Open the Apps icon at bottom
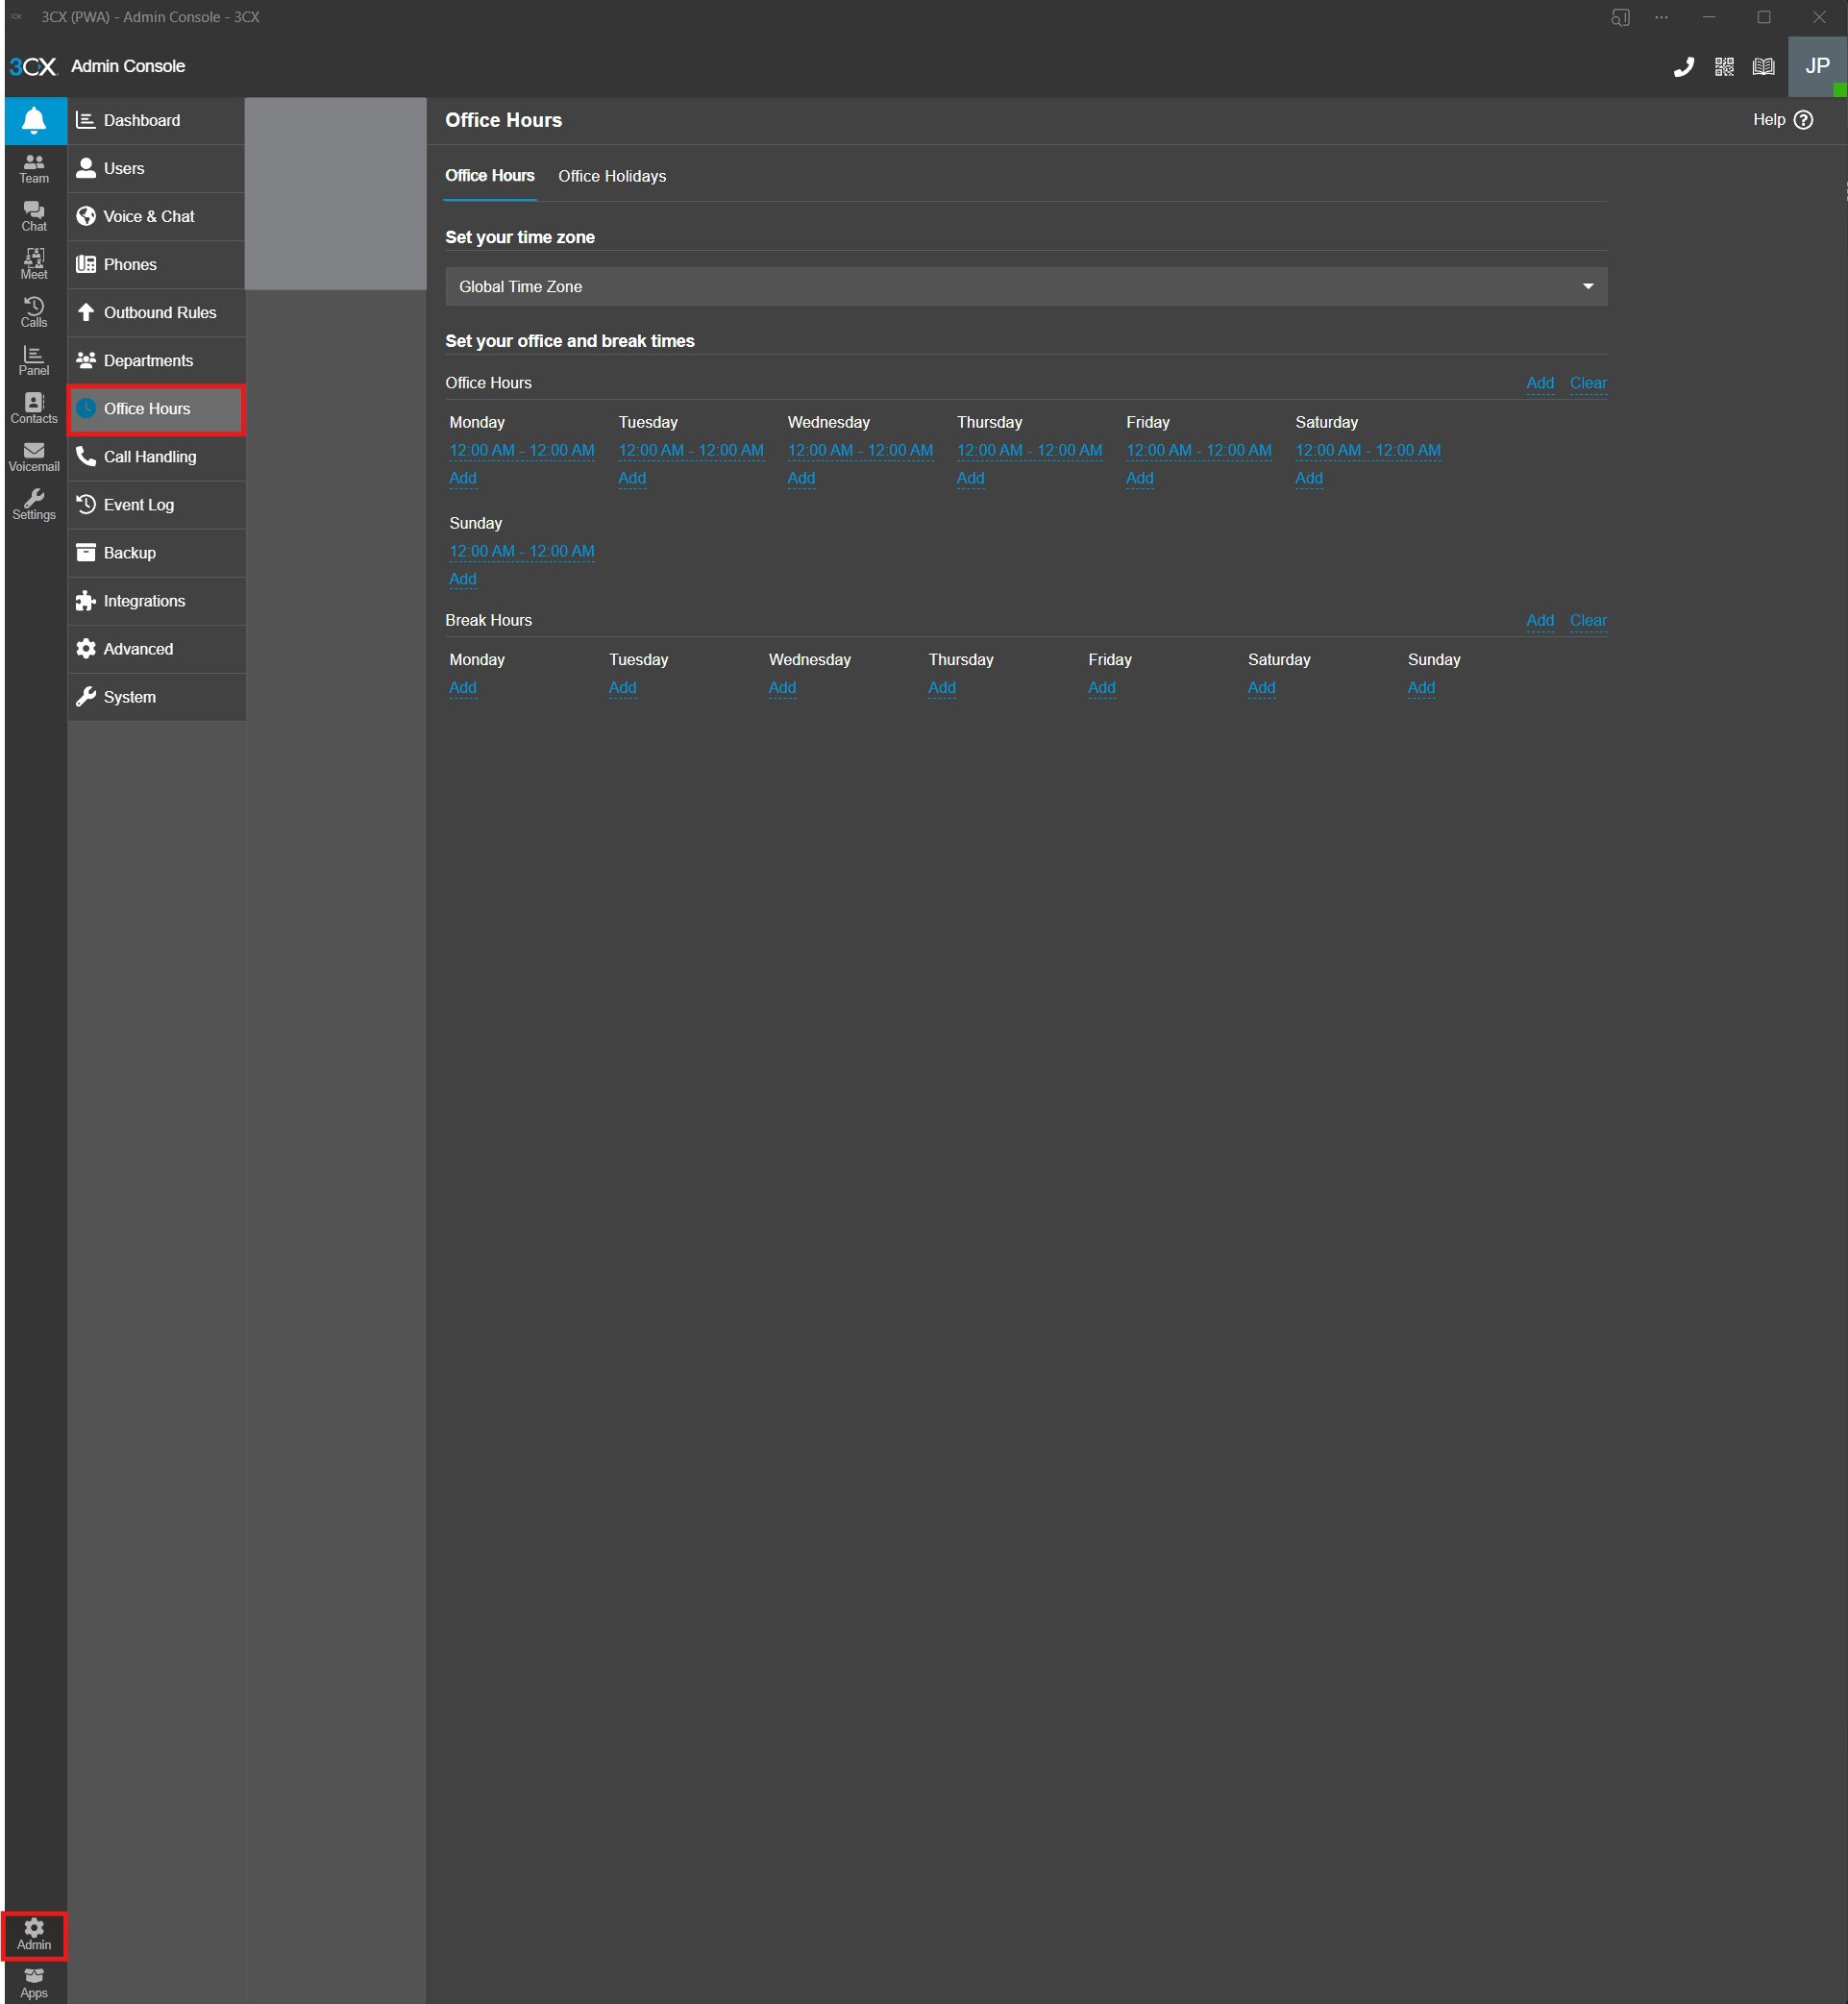1848x2004 pixels. (35, 1982)
